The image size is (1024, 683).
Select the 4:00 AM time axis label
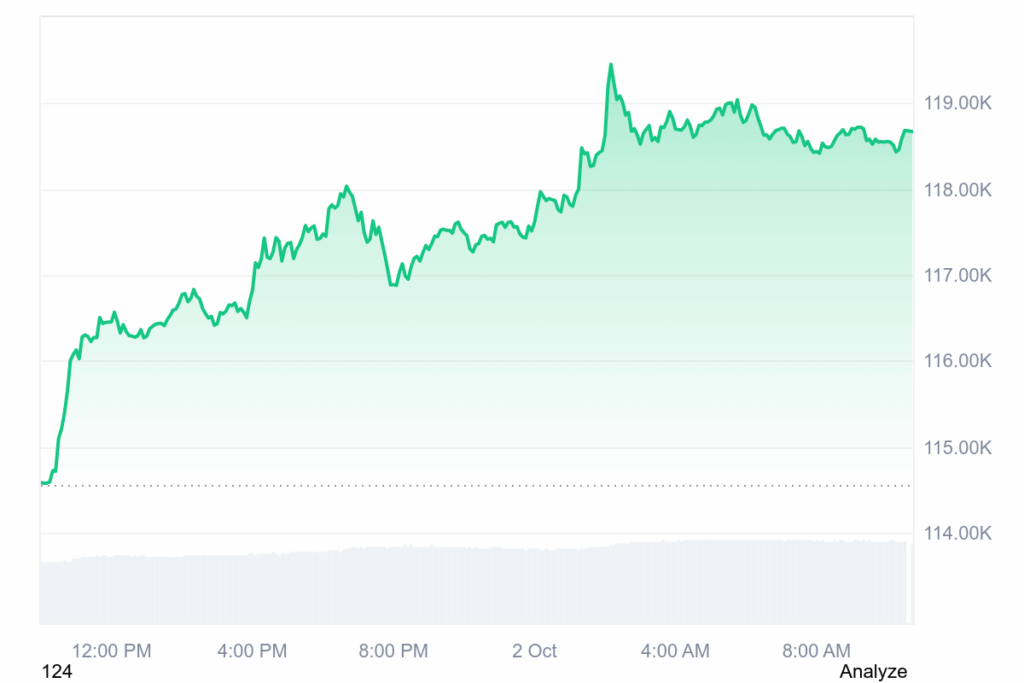pyautogui.click(x=675, y=651)
